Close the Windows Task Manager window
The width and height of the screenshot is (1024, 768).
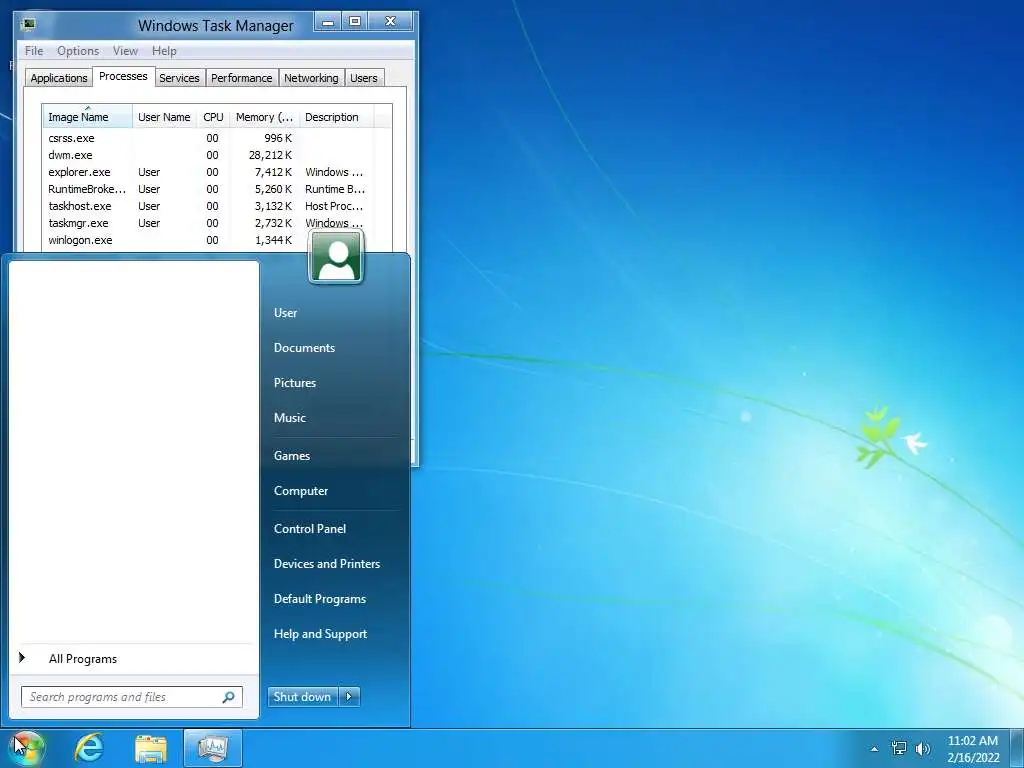(391, 22)
